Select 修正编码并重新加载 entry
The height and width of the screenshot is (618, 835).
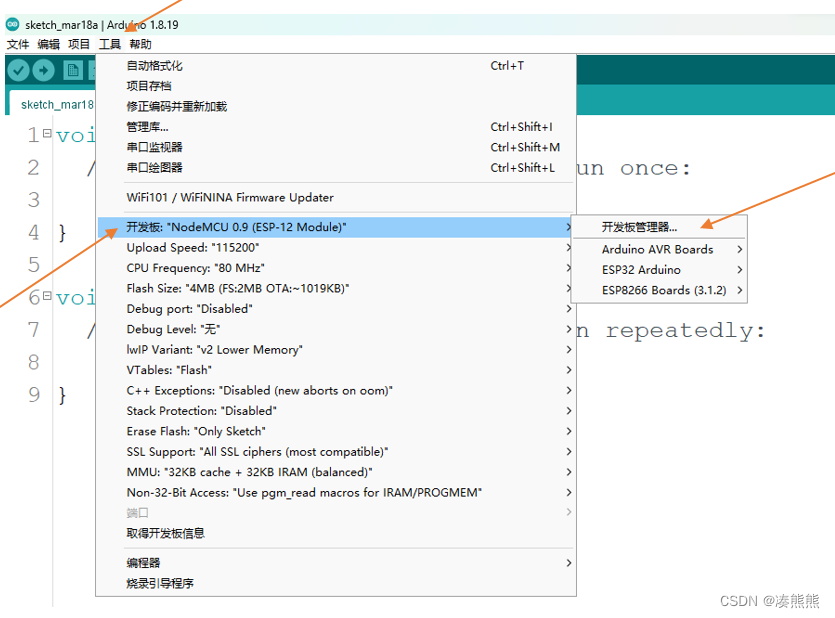[x=337, y=106]
